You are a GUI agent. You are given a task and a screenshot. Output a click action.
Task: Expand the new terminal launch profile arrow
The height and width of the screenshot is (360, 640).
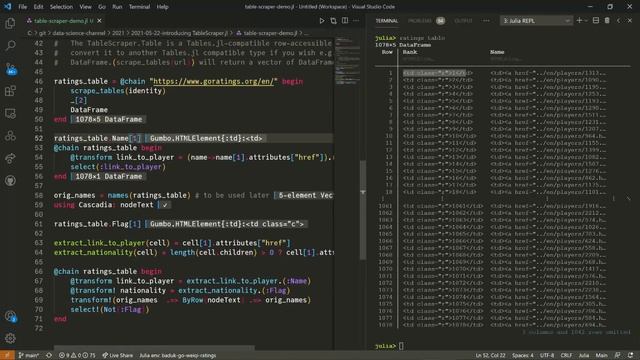(x=586, y=20)
